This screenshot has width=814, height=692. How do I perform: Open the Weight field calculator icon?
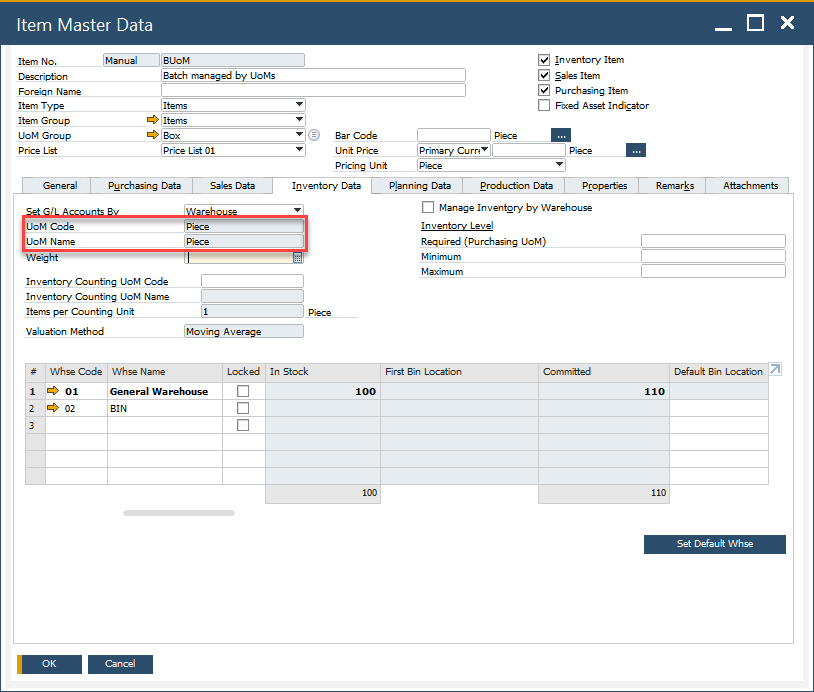(297, 258)
